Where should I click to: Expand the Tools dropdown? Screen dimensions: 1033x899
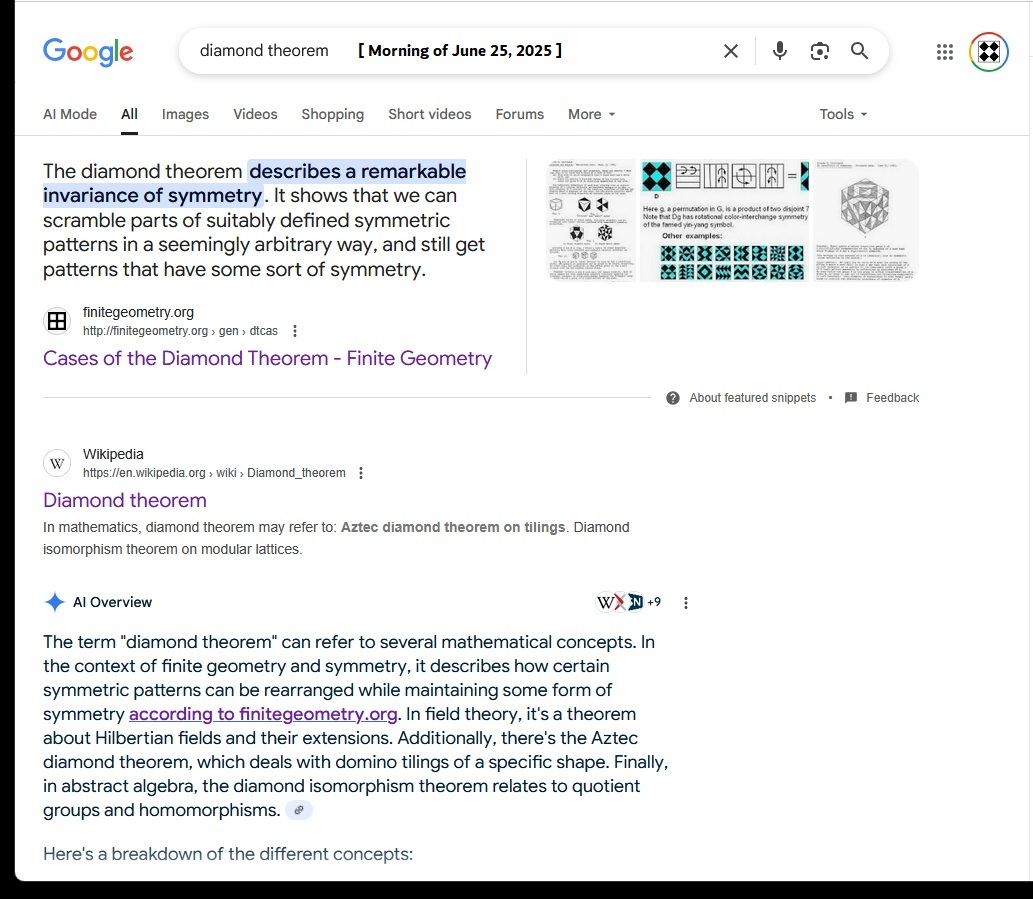(x=842, y=114)
